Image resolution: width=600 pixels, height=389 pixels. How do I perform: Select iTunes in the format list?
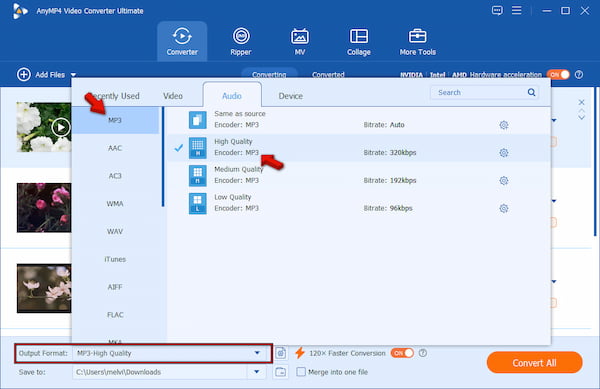tap(115, 259)
